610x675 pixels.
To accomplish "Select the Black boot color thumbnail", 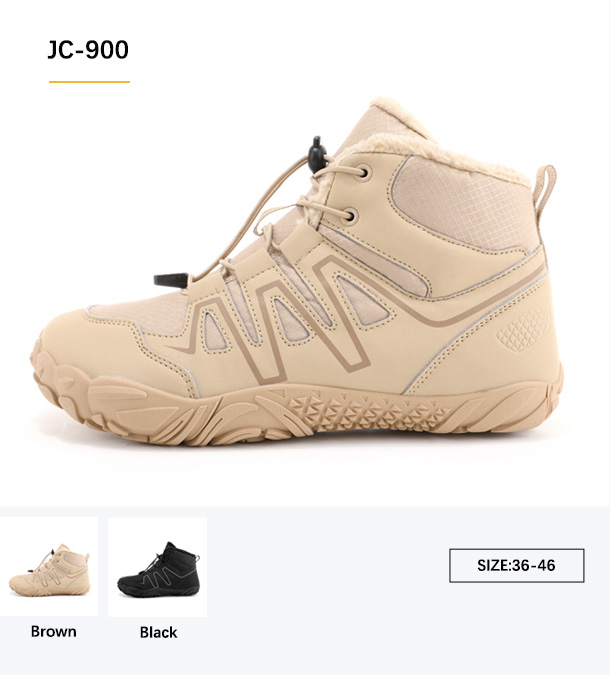I will [158, 567].
